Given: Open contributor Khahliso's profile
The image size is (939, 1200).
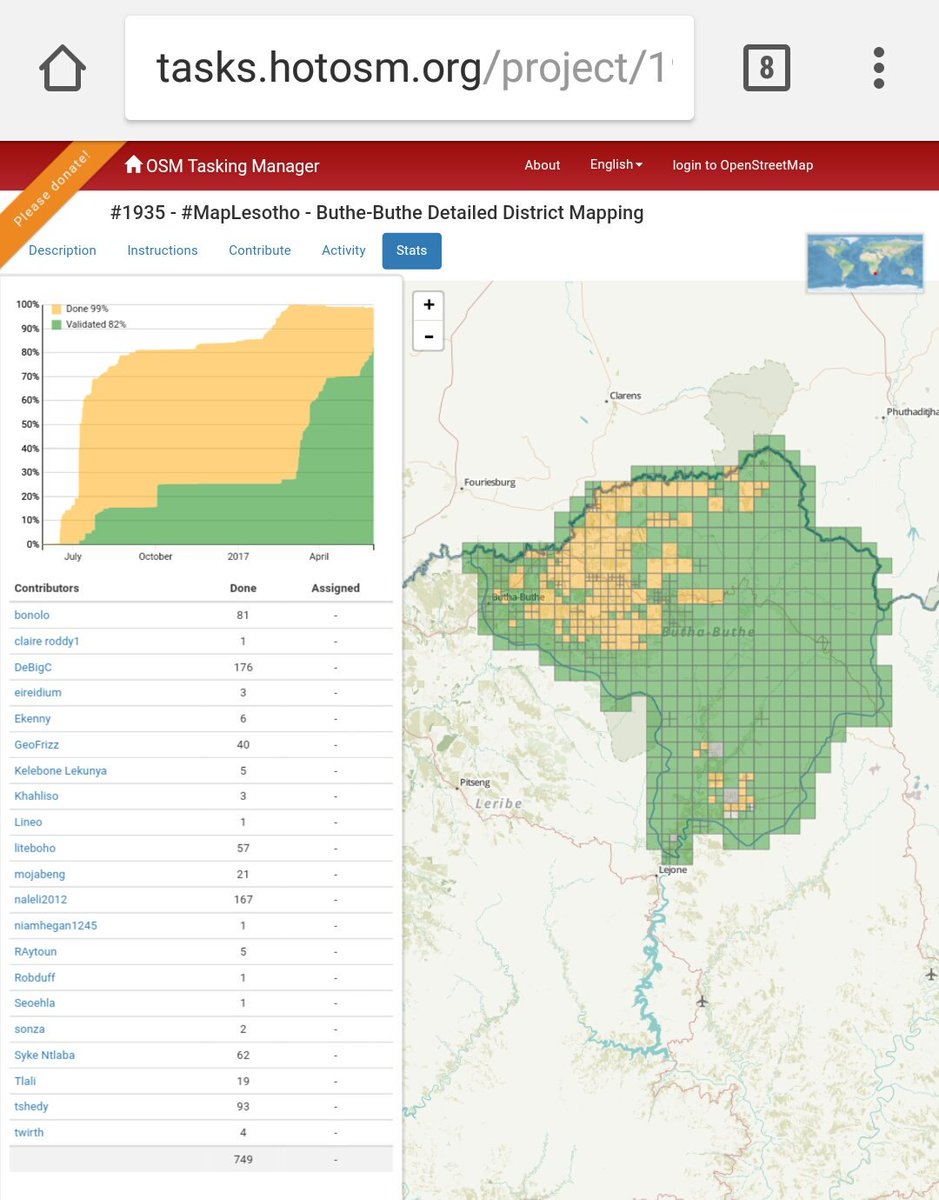Looking at the screenshot, I should click(36, 796).
